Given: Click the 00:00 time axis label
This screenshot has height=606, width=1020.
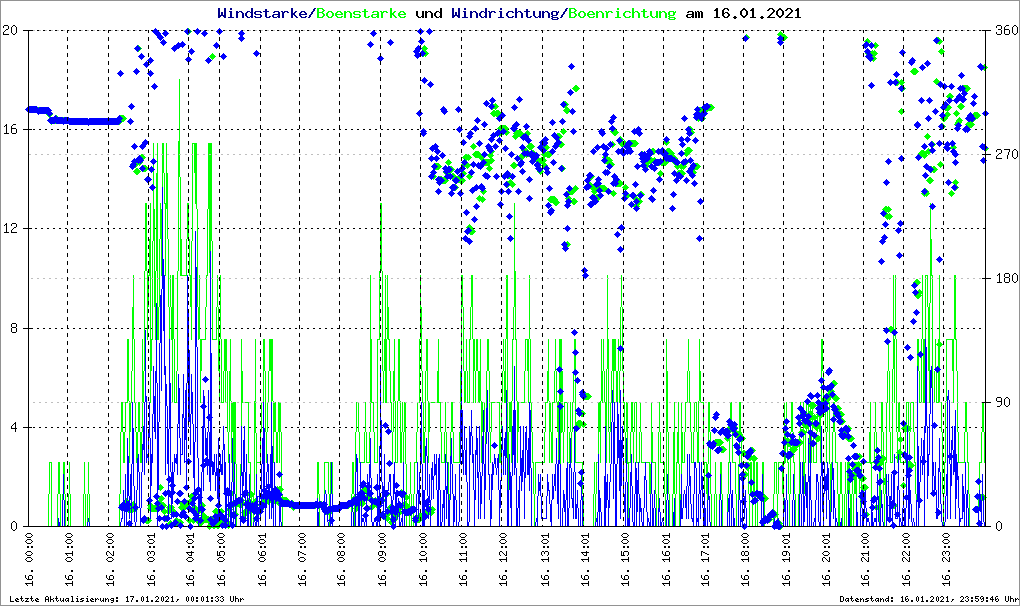Looking at the screenshot, I should point(30,561).
